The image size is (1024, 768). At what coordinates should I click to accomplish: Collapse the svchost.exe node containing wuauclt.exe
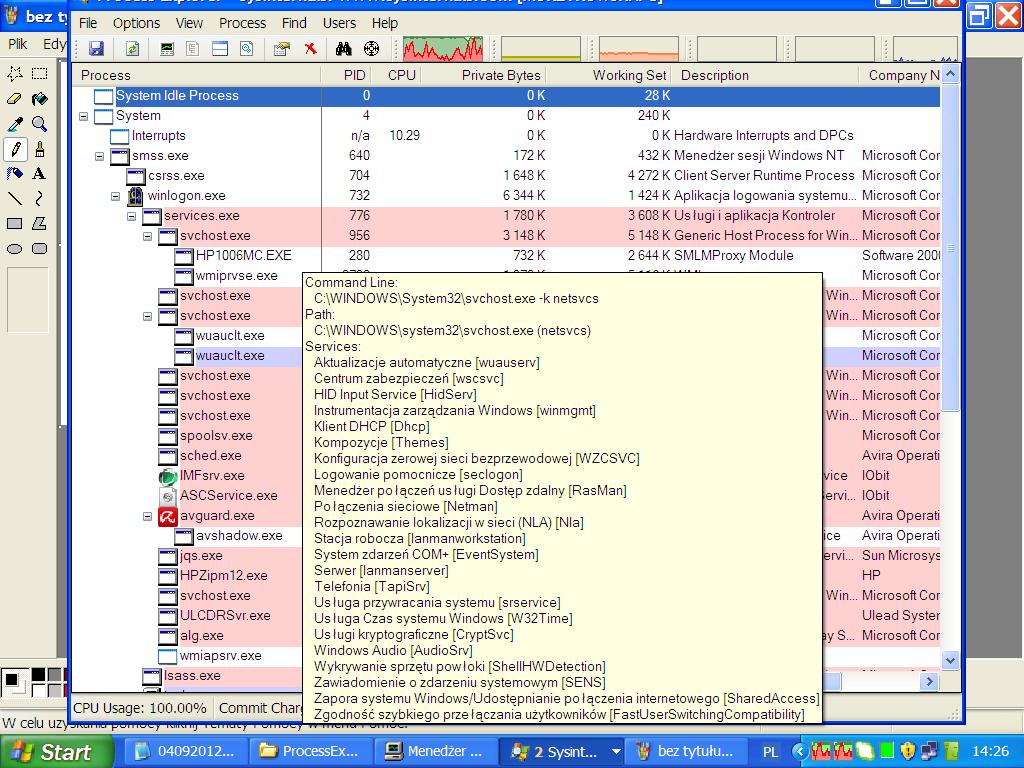148,316
